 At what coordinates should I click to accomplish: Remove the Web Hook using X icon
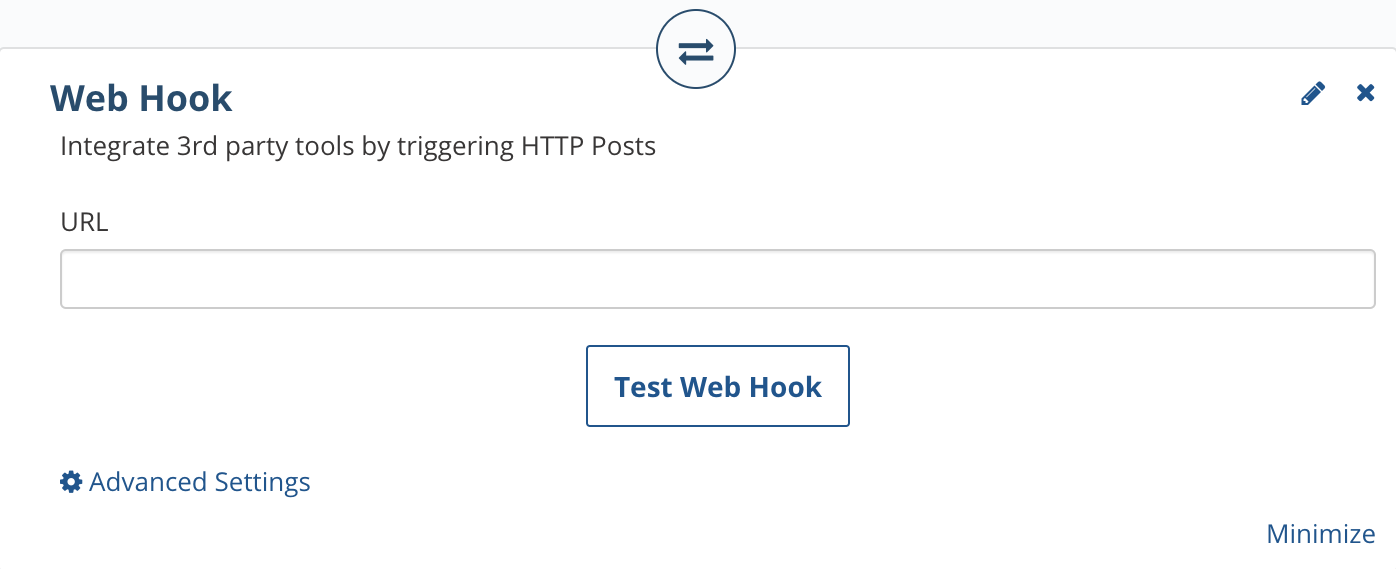pos(1365,93)
